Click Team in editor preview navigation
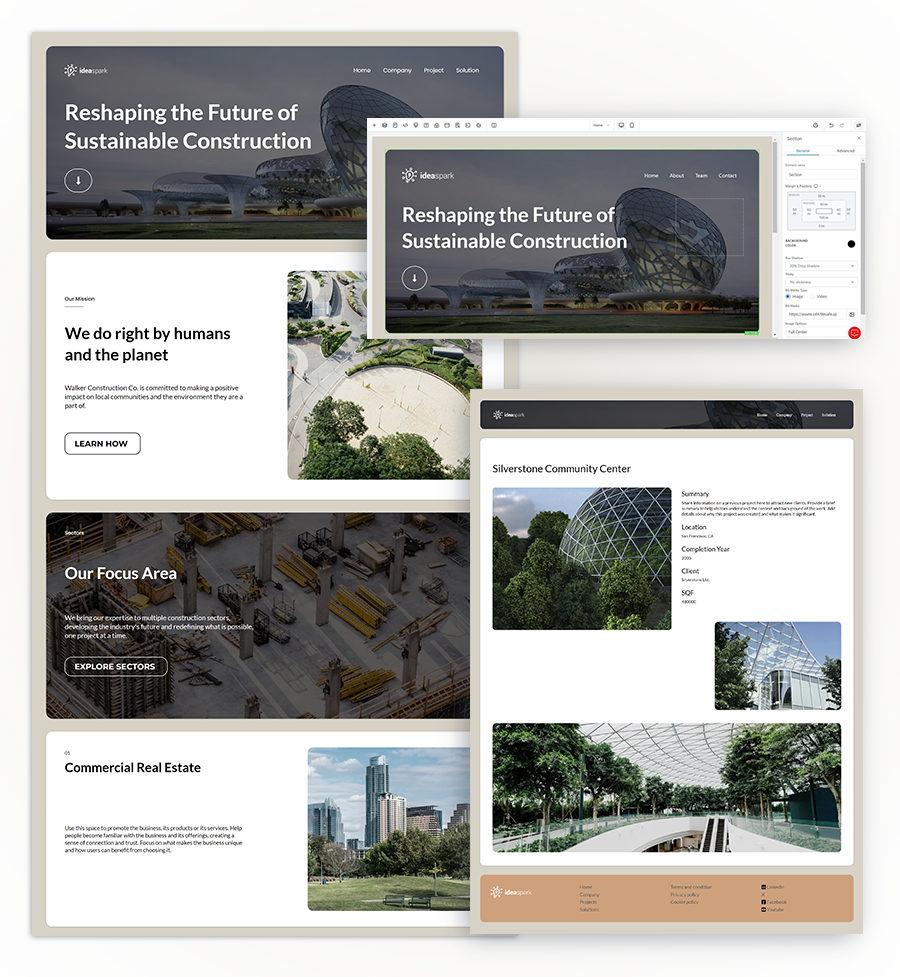The width and height of the screenshot is (900, 977). [x=701, y=176]
